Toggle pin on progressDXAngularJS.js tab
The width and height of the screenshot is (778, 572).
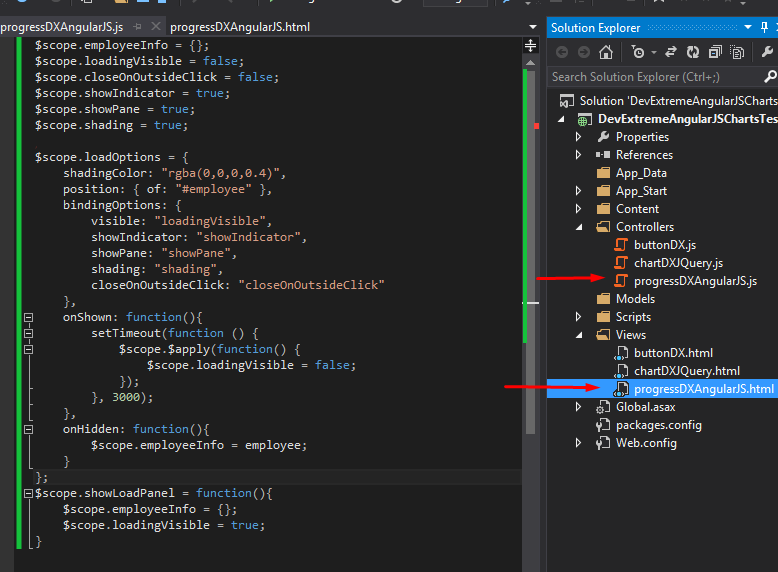tap(138, 27)
